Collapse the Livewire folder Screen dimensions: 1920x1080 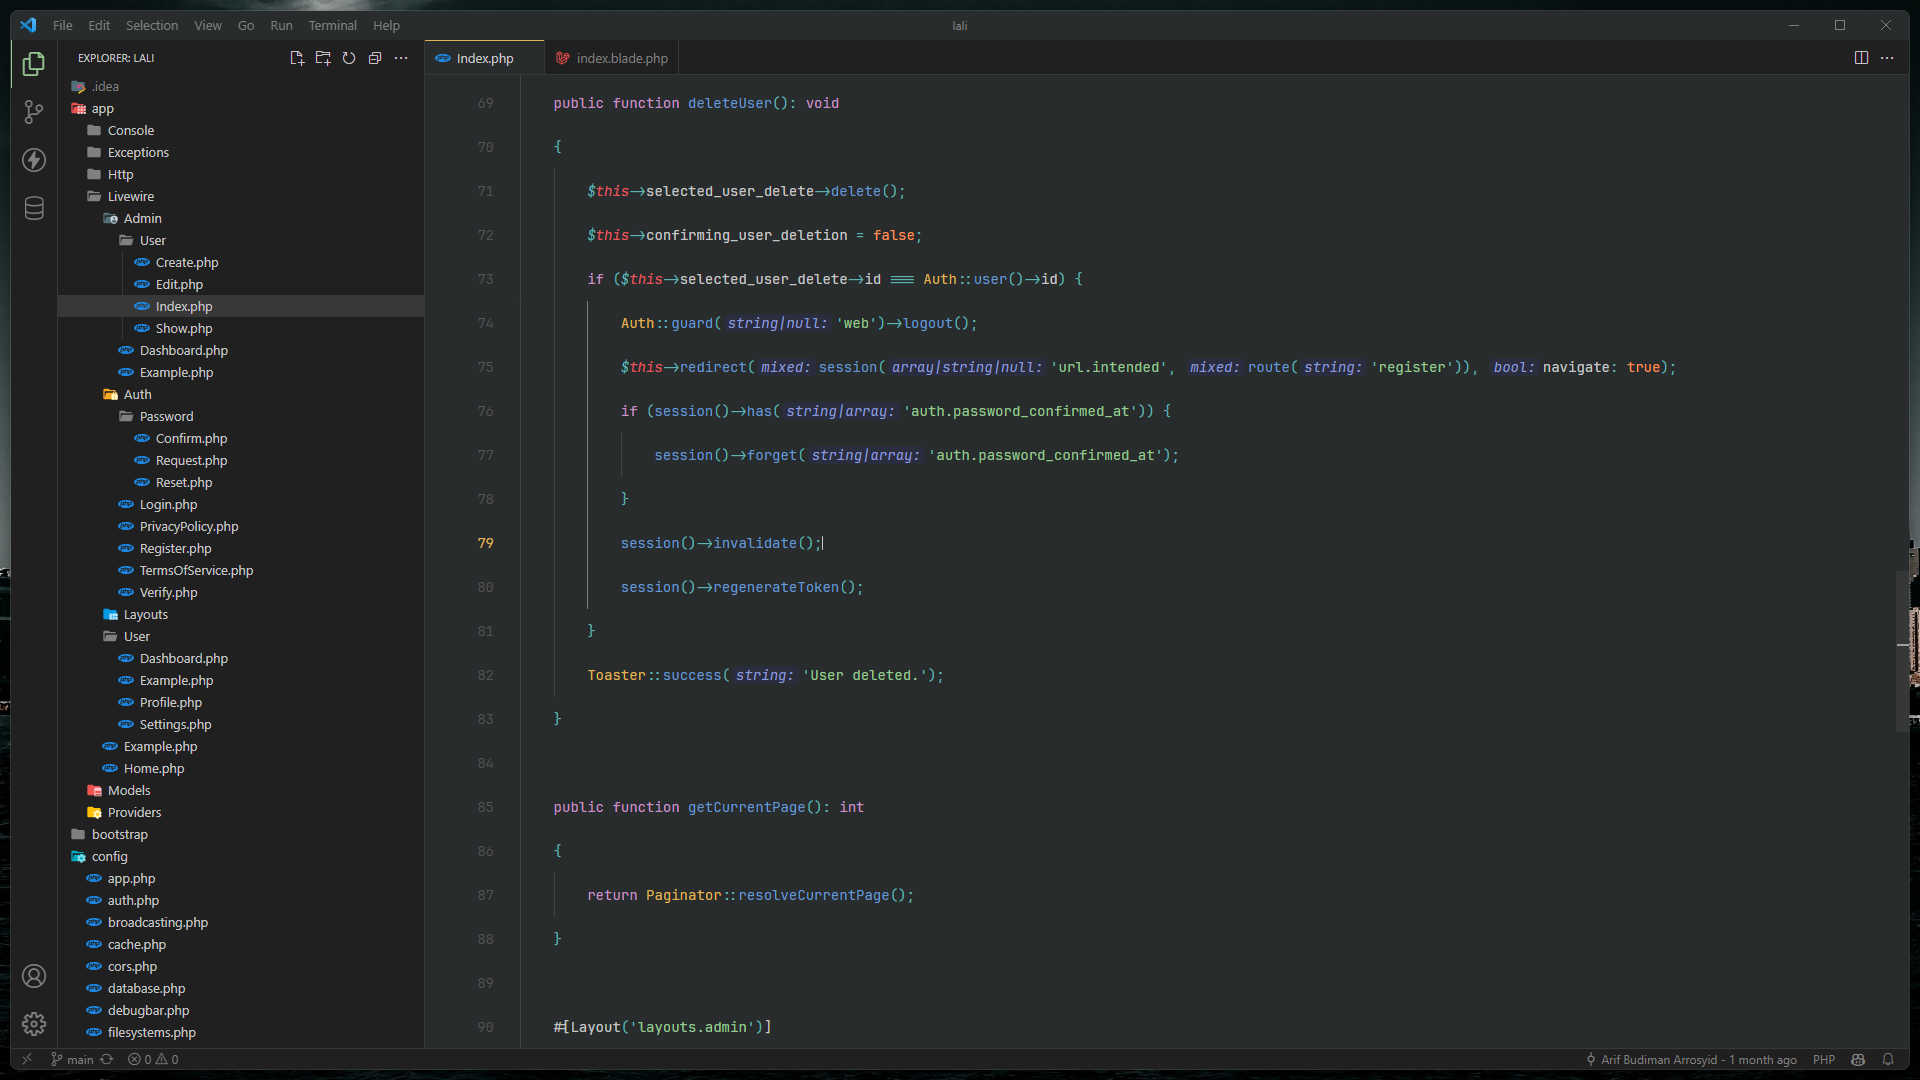tap(130, 196)
